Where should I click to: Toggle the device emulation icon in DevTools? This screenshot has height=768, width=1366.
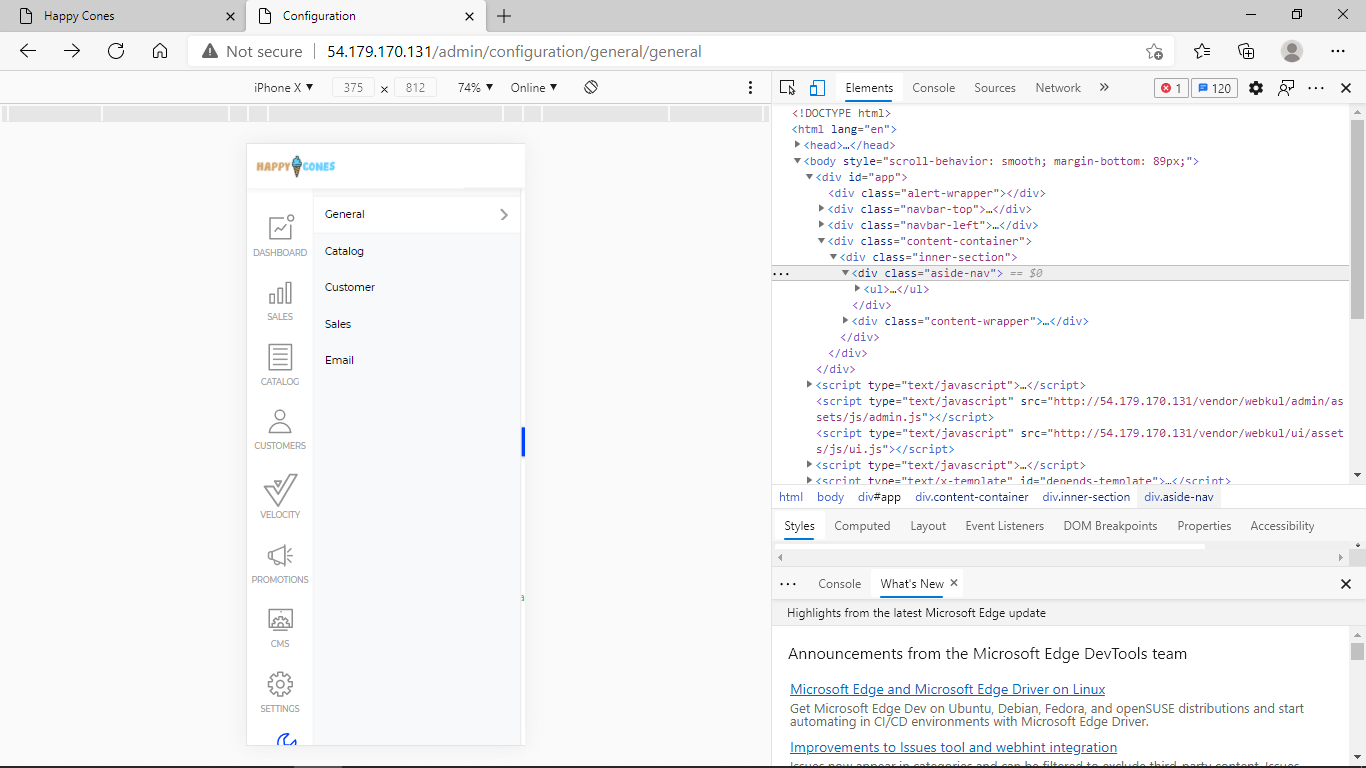coord(817,88)
